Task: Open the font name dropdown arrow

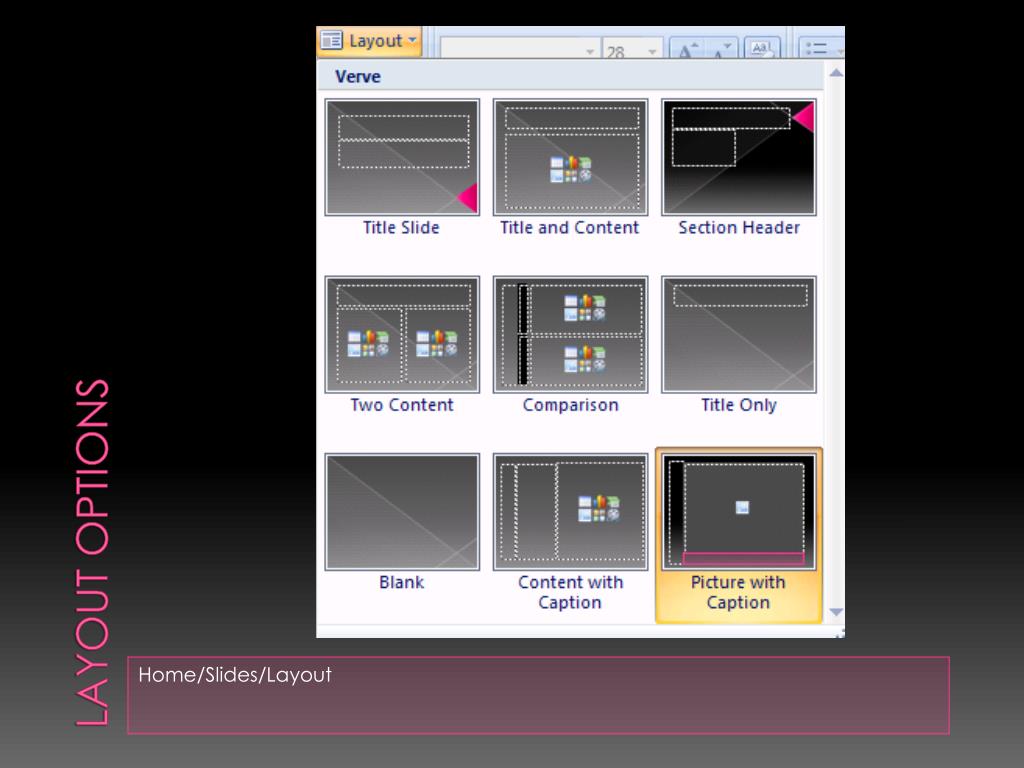Action: (590, 51)
